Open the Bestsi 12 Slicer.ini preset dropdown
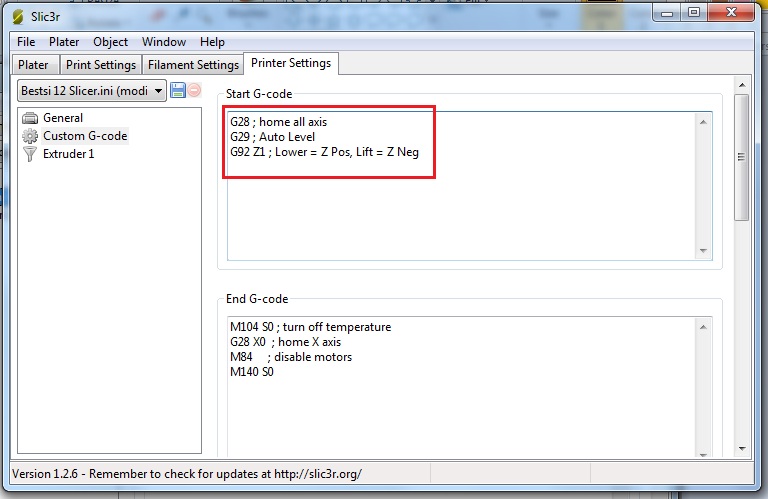The height and width of the screenshot is (499, 768). click(x=92, y=91)
